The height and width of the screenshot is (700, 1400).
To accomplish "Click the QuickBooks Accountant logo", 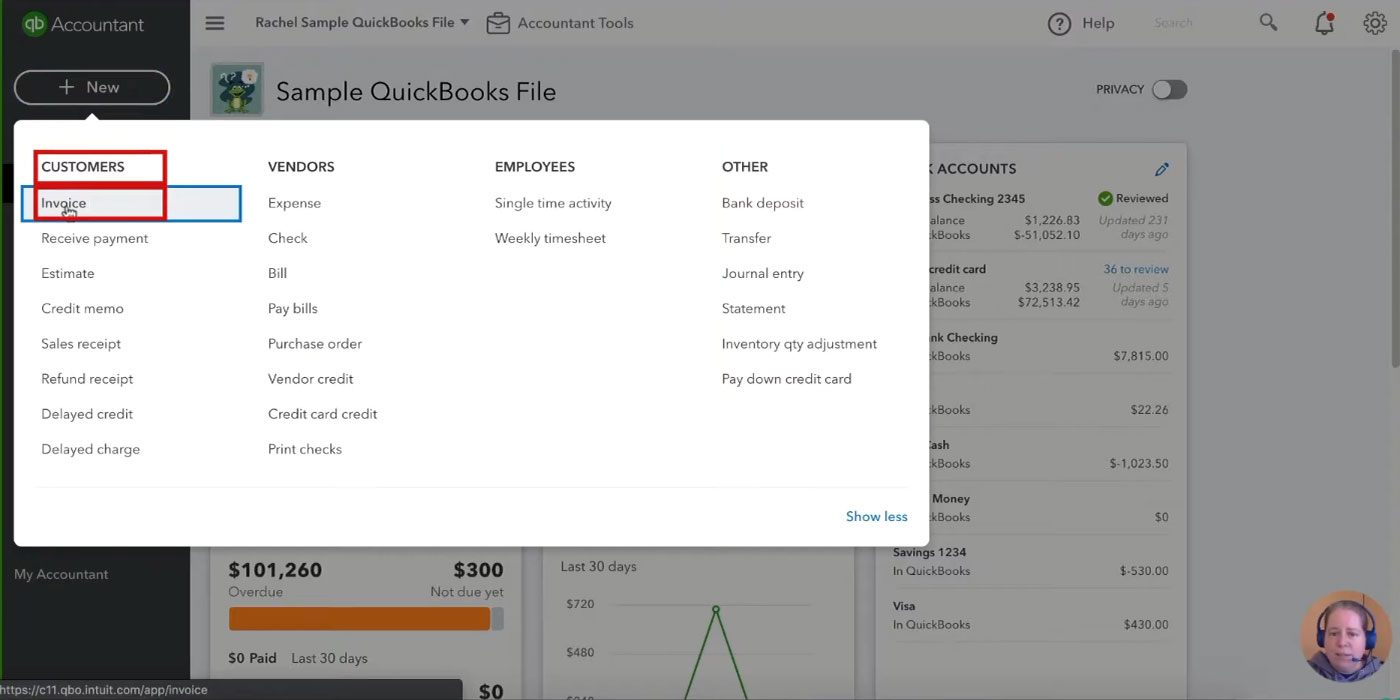I will [83, 24].
